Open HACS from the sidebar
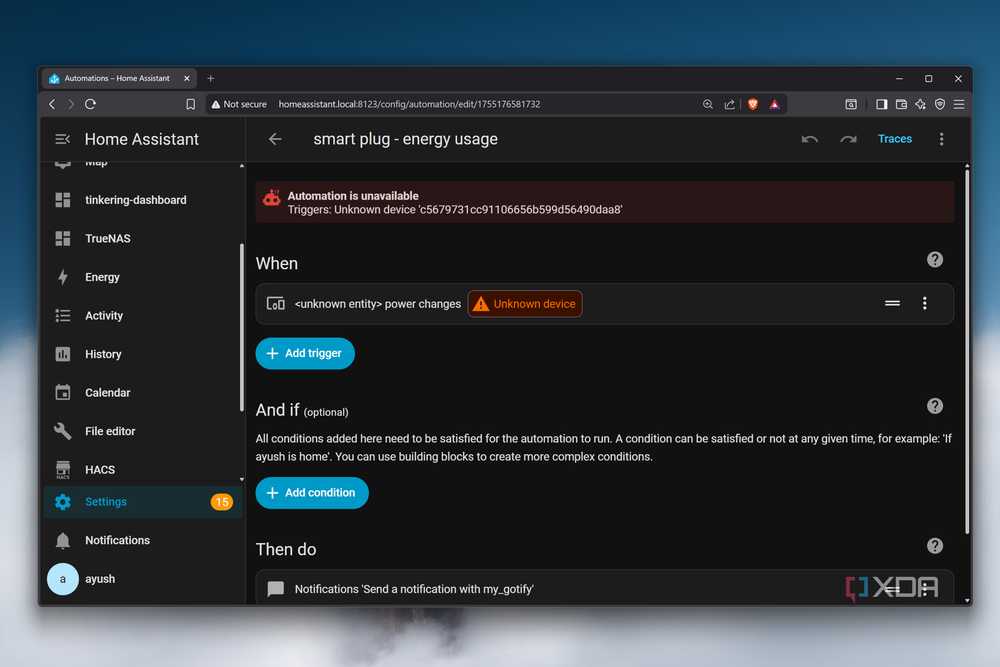The width and height of the screenshot is (1000, 667). coord(142,470)
